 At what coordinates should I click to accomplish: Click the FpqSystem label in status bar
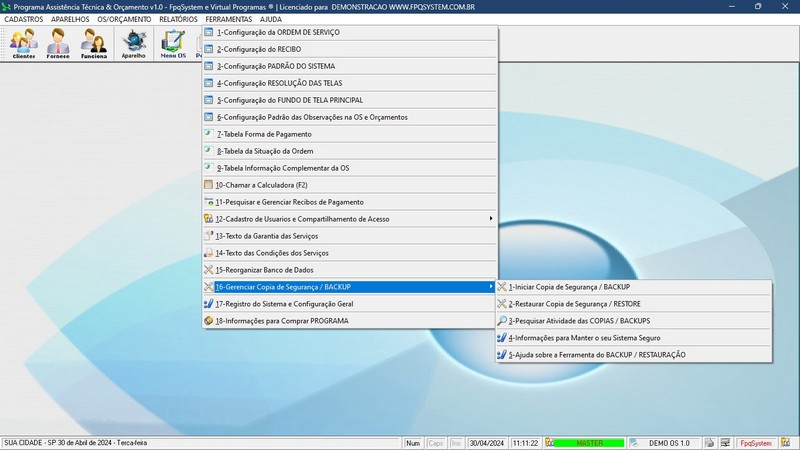756,443
